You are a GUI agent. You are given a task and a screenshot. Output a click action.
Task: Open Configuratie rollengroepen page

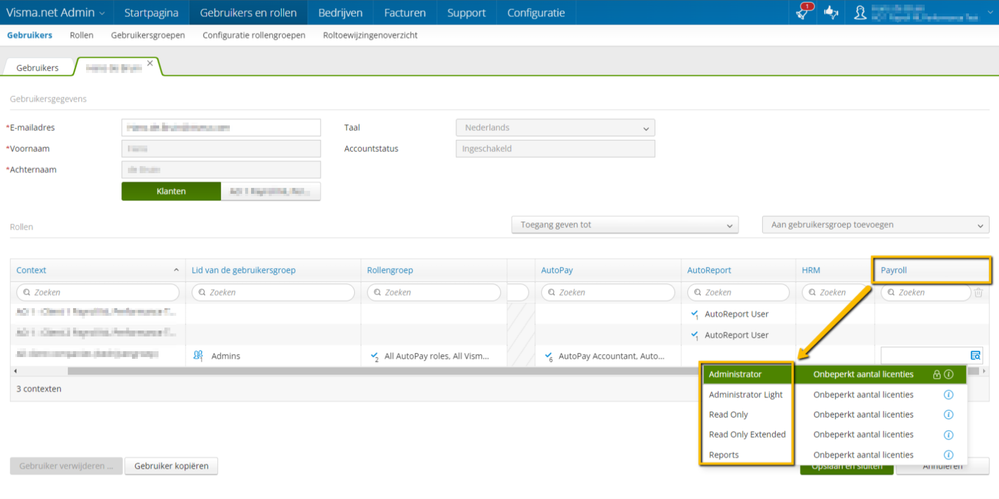254,35
